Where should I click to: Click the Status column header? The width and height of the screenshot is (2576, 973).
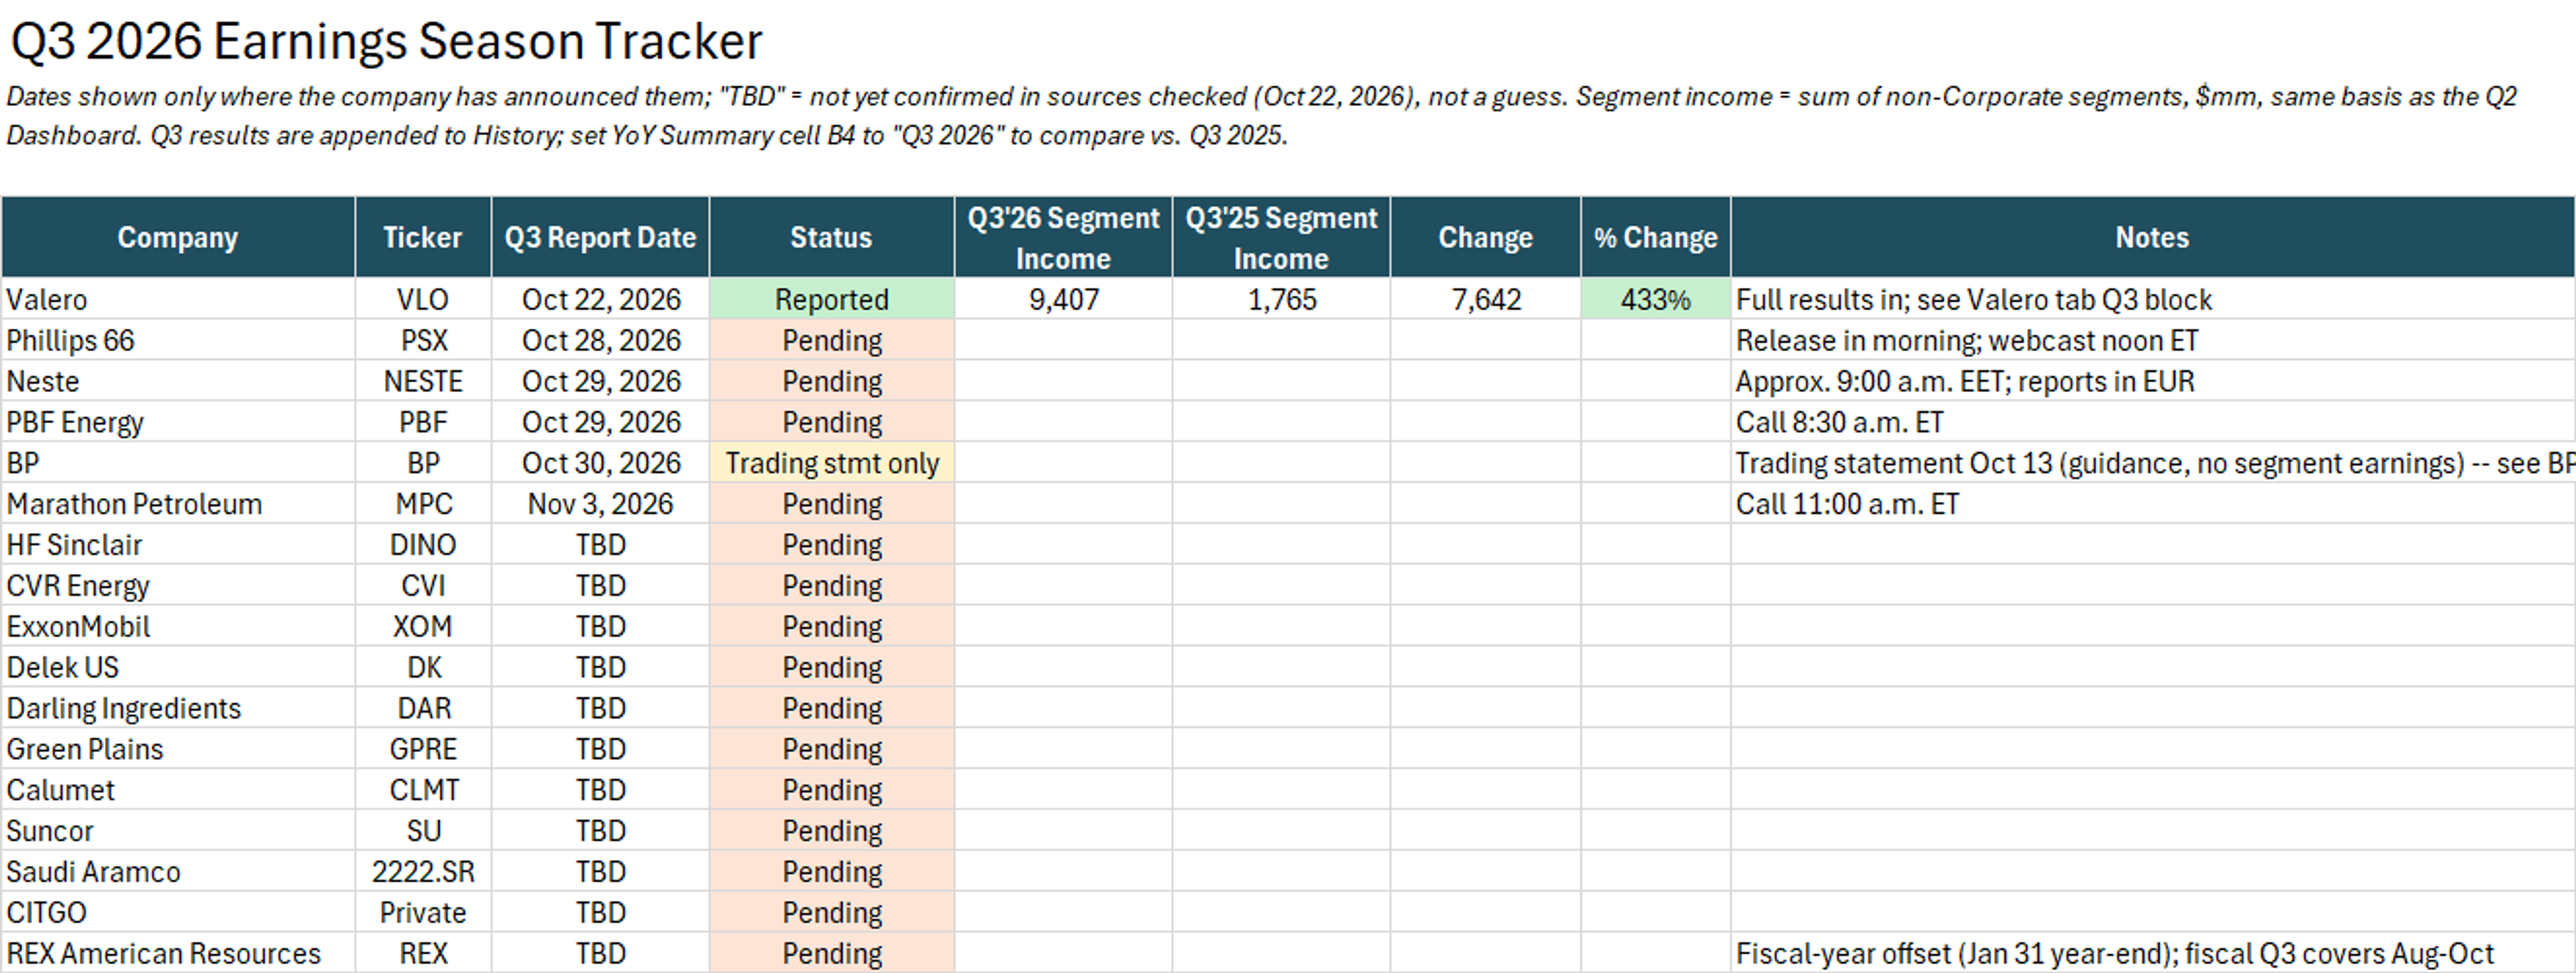(831, 237)
